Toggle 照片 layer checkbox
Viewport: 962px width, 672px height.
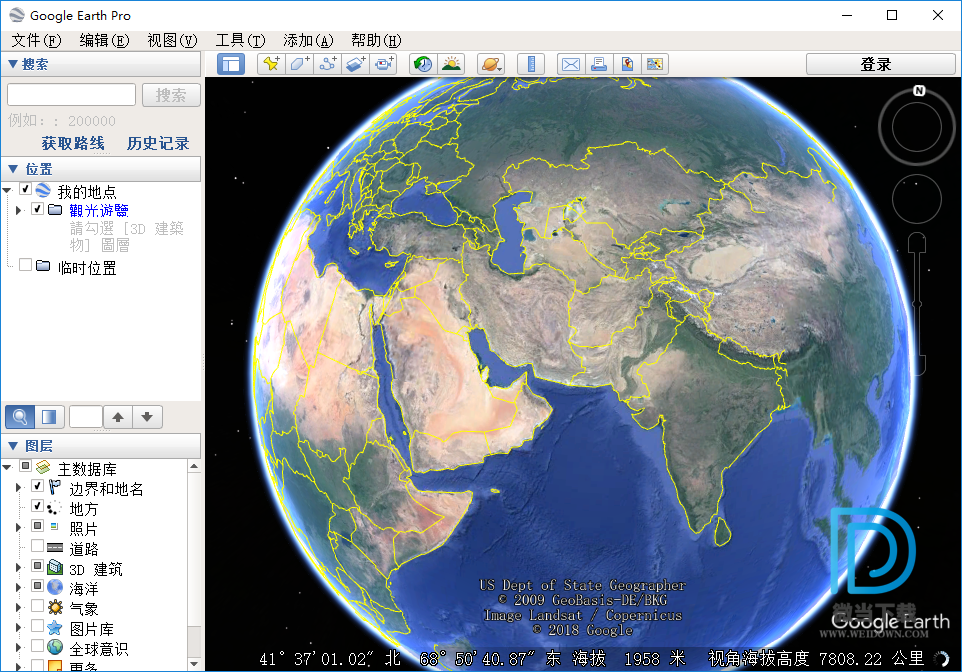tap(37, 527)
